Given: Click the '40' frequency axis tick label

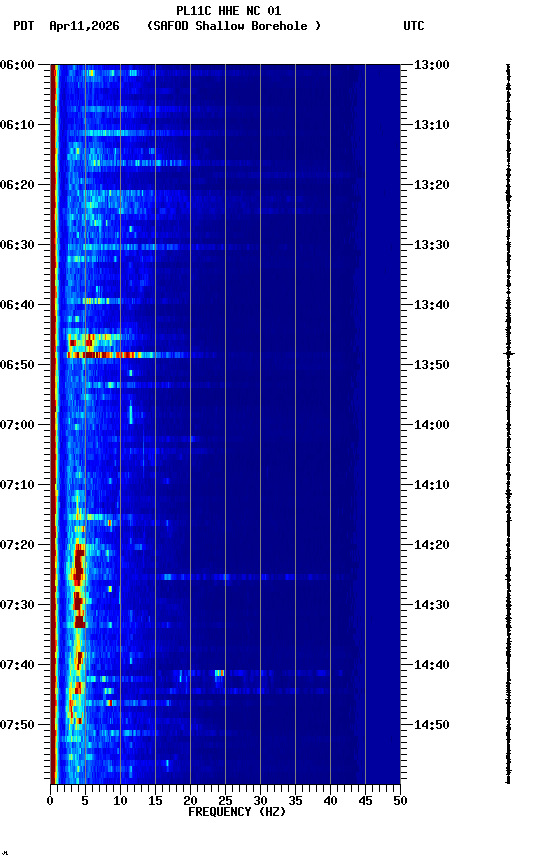Looking at the screenshot, I should (331, 801).
